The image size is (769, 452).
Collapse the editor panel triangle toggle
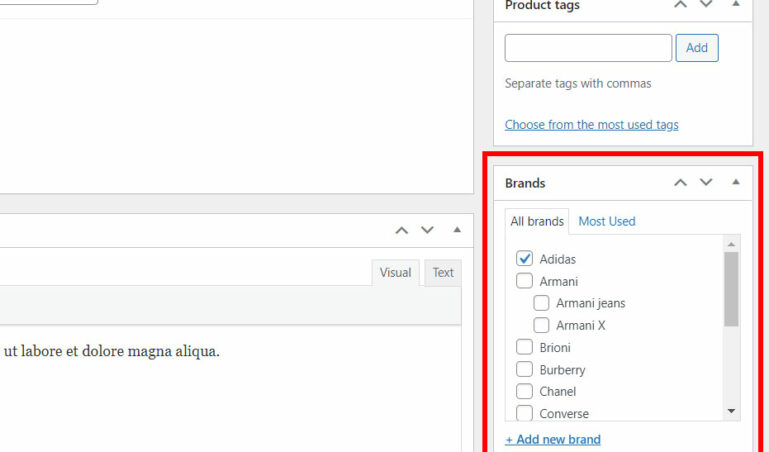tap(457, 229)
